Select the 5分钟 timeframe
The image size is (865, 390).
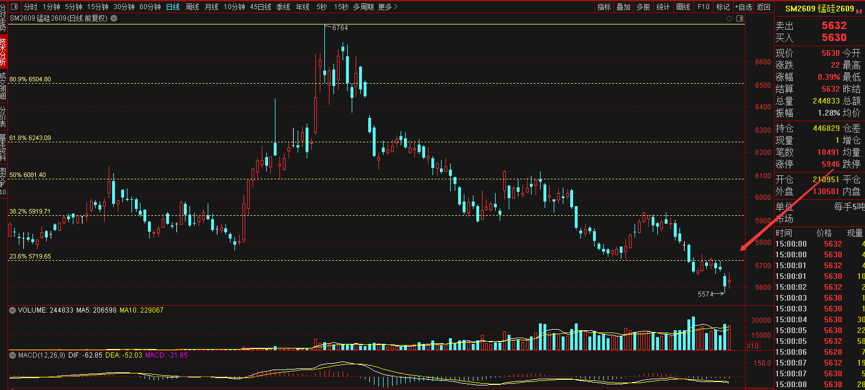pyautogui.click(x=73, y=7)
